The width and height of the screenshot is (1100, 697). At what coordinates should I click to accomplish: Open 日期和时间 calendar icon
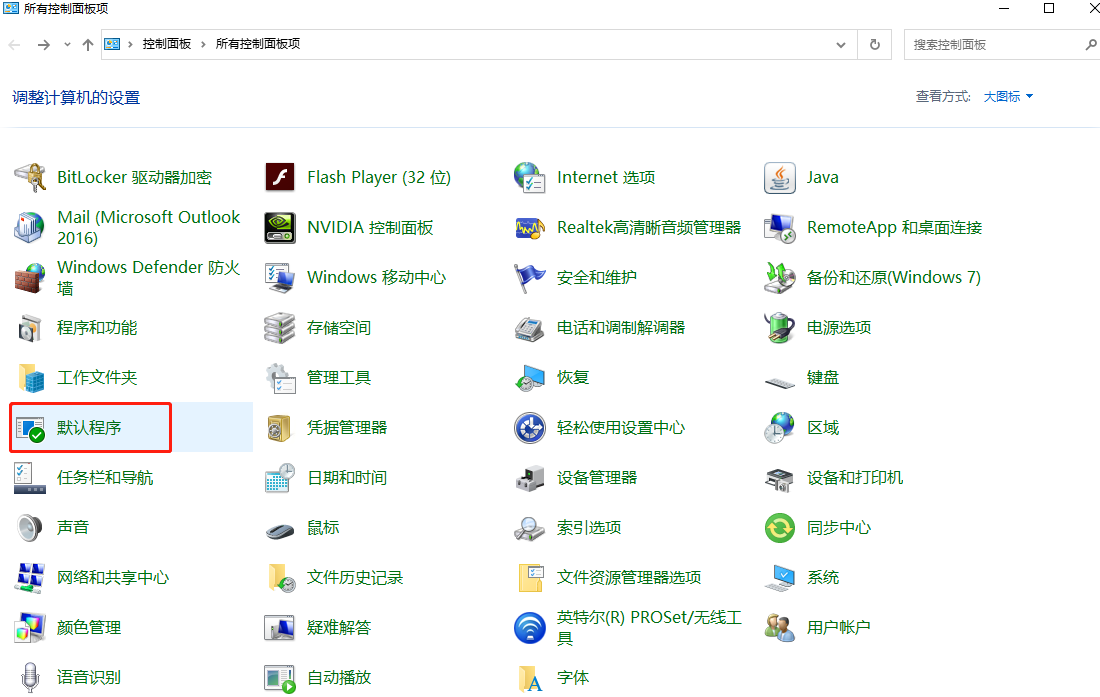click(x=280, y=478)
